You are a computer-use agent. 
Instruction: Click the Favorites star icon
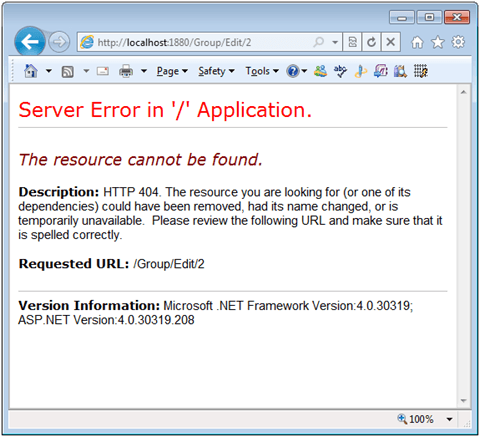point(438,42)
